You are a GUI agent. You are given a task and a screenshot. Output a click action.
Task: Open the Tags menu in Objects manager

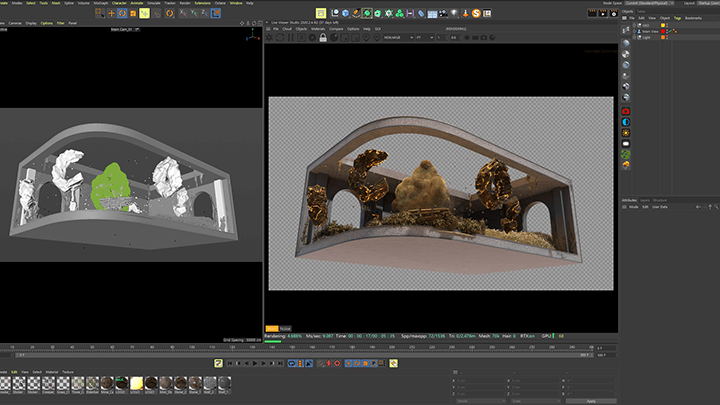pyautogui.click(x=677, y=18)
